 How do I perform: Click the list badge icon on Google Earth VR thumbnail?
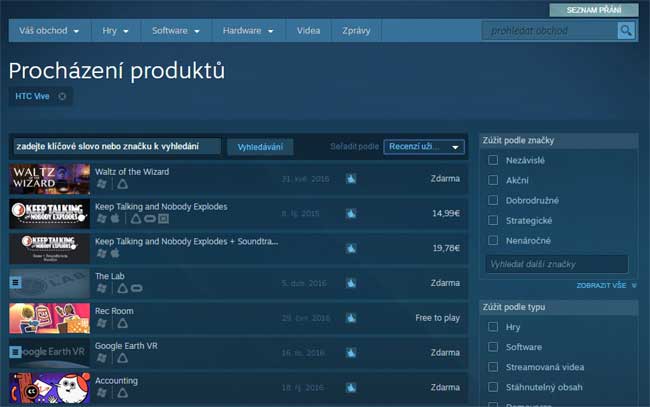point(15,352)
